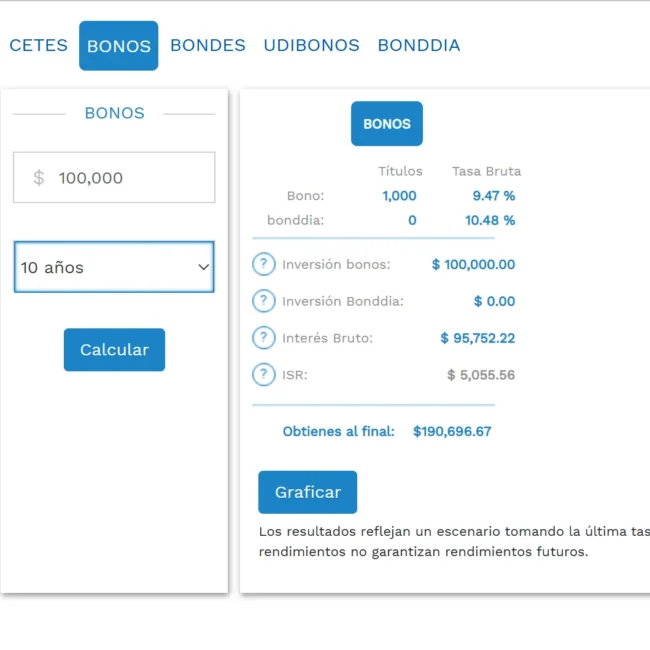
Task: Open help icon for Inversión bonos
Action: [x=263, y=265]
